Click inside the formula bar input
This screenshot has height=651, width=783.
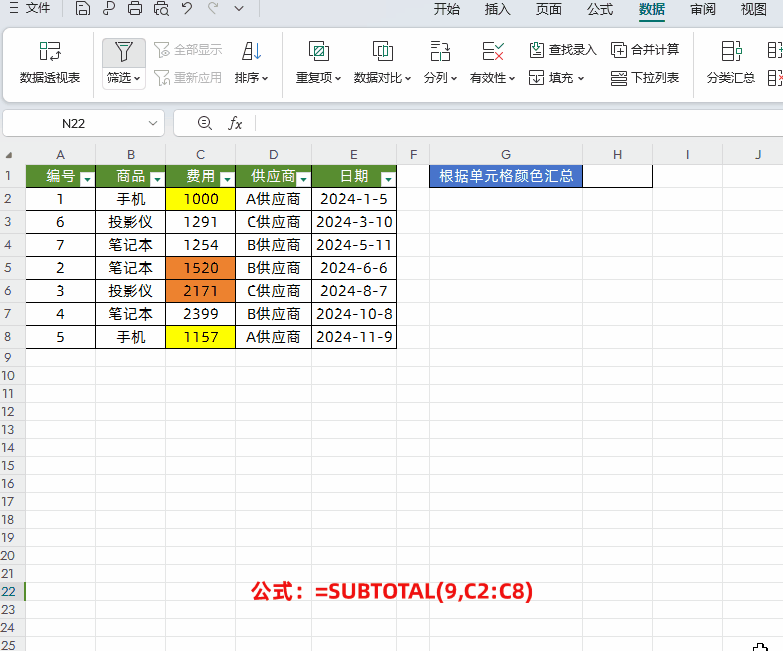[519, 123]
